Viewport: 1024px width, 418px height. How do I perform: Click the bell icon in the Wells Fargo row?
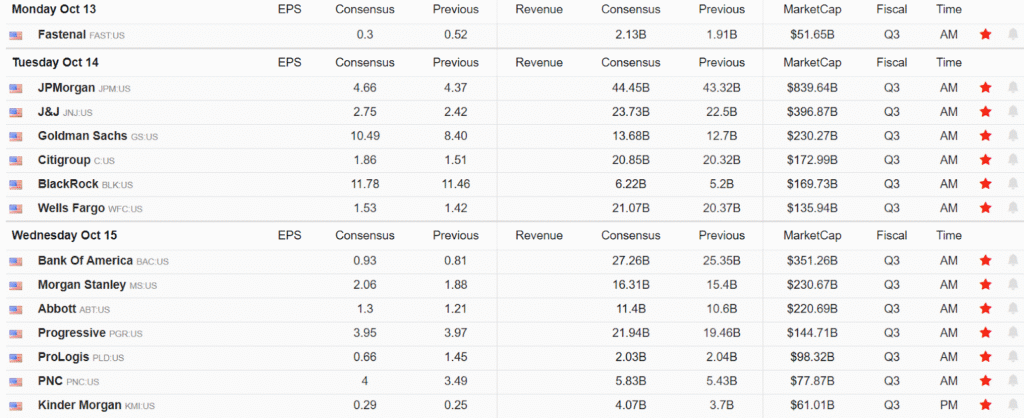click(1012, 208)
